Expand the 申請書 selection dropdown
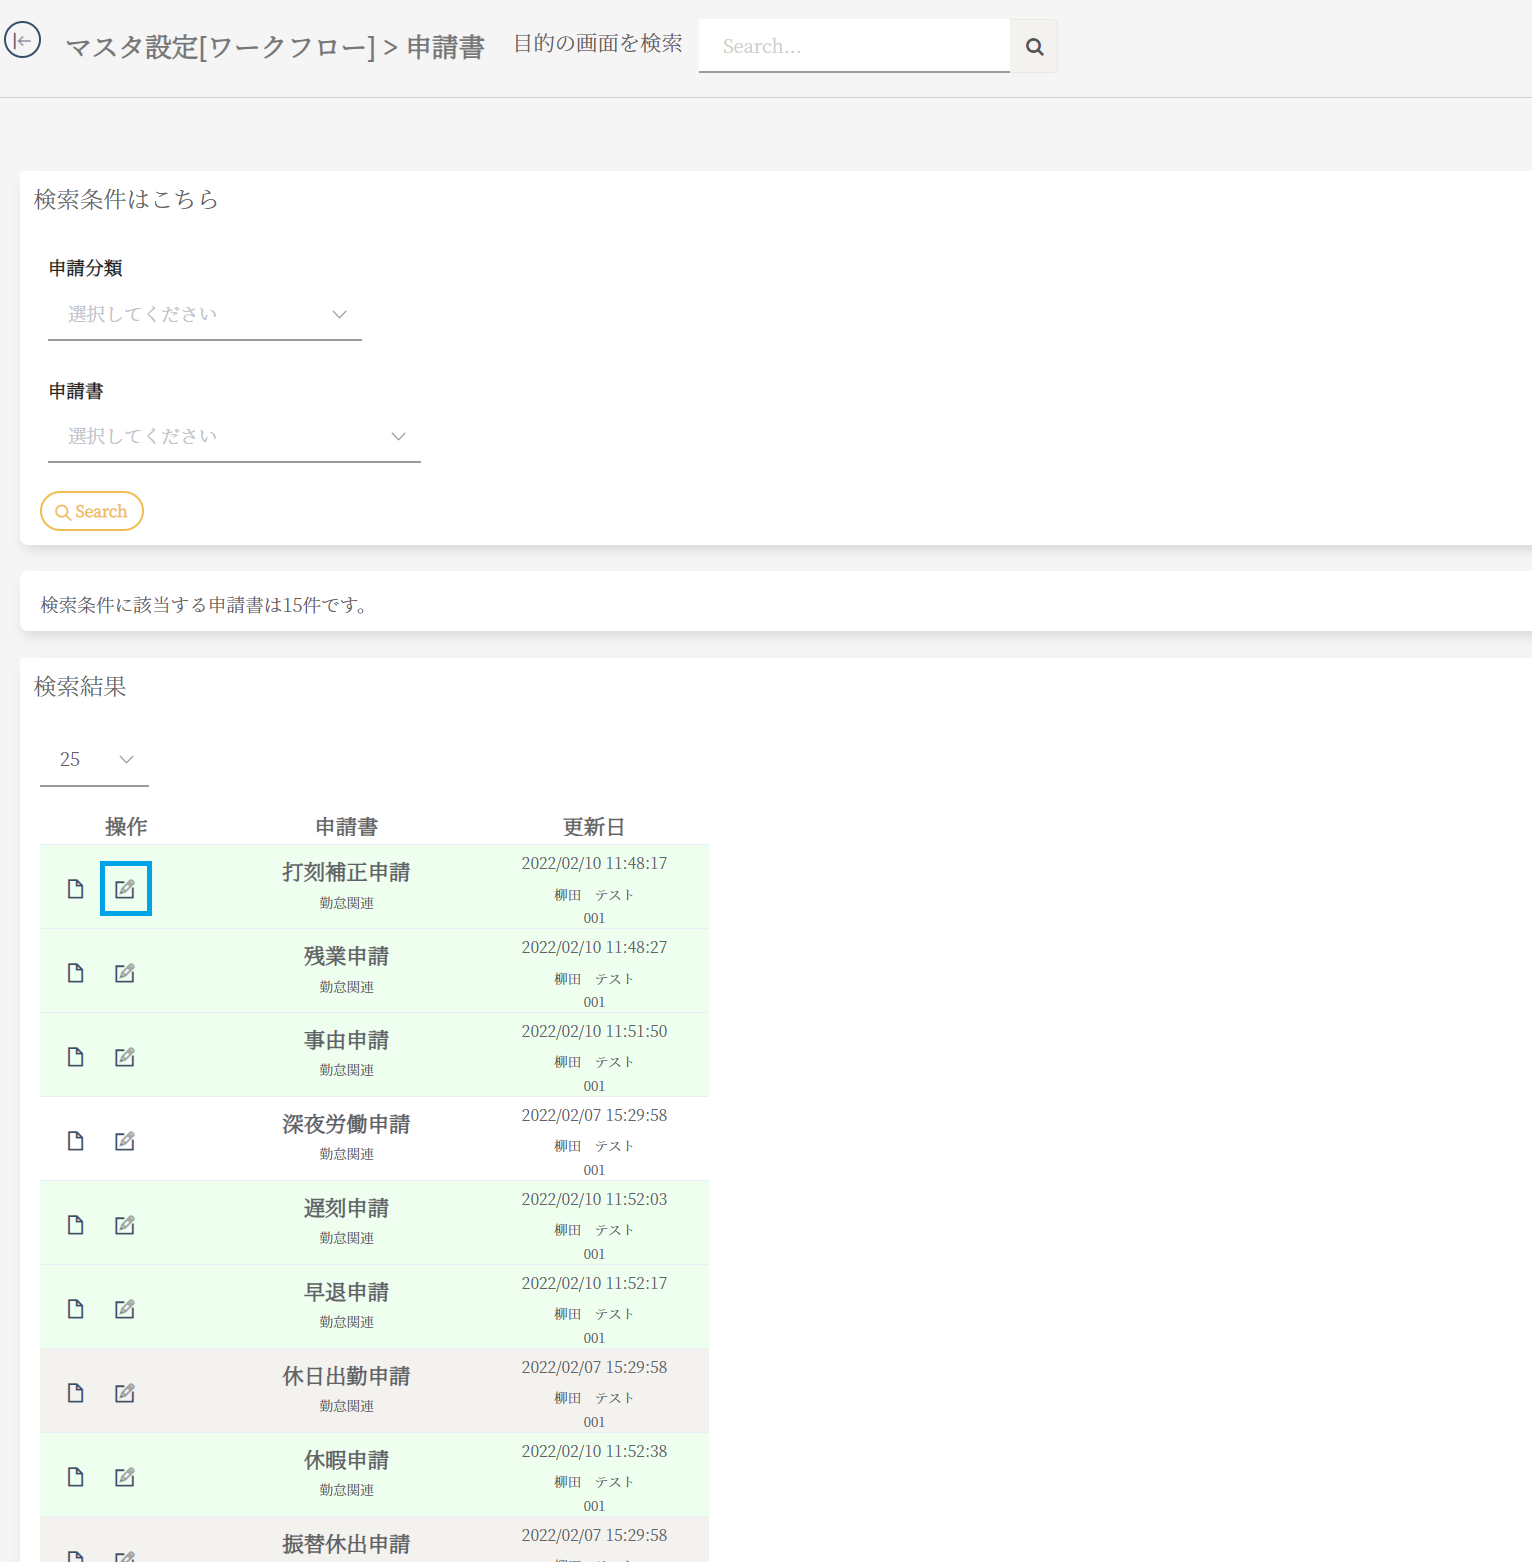This screenshot has width=1532, height=1562. click(234, 437)
